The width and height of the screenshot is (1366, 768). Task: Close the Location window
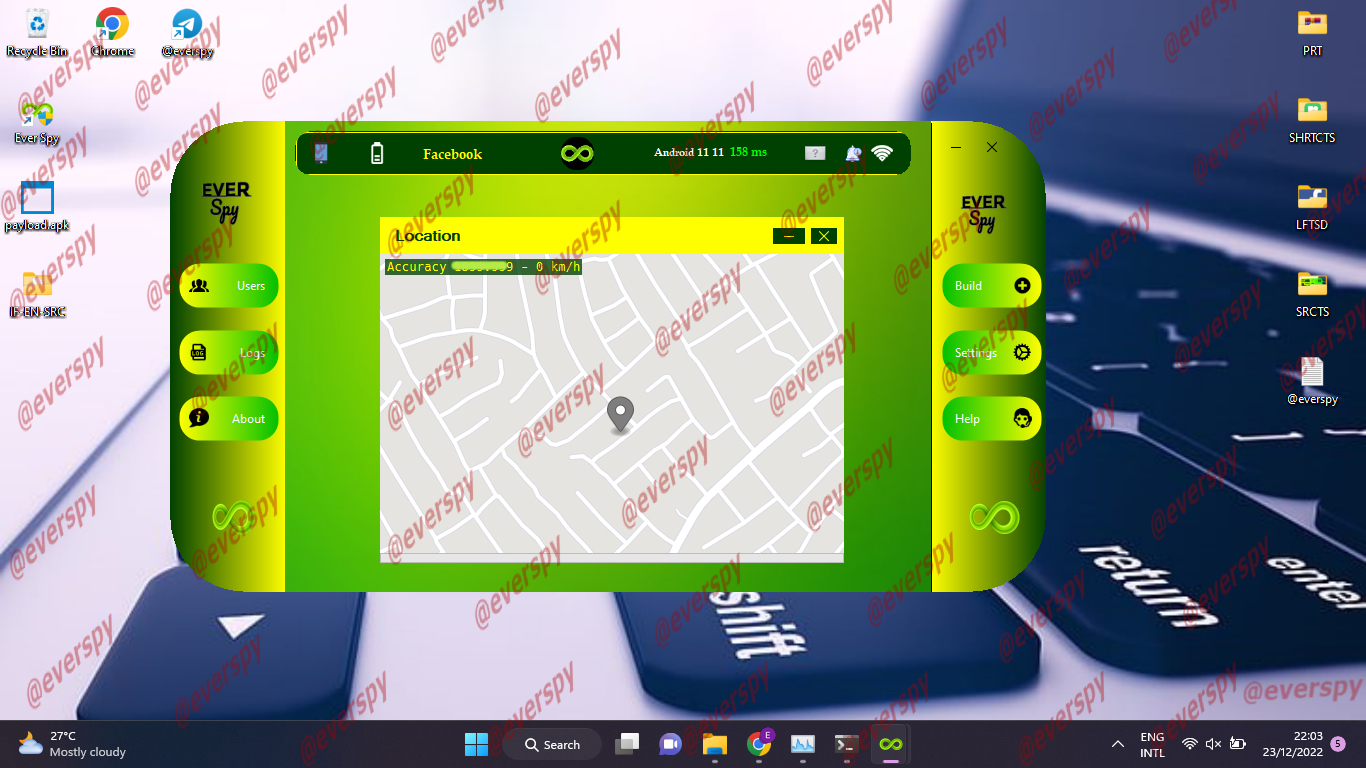pyautogui.click(x=823, y=236)
